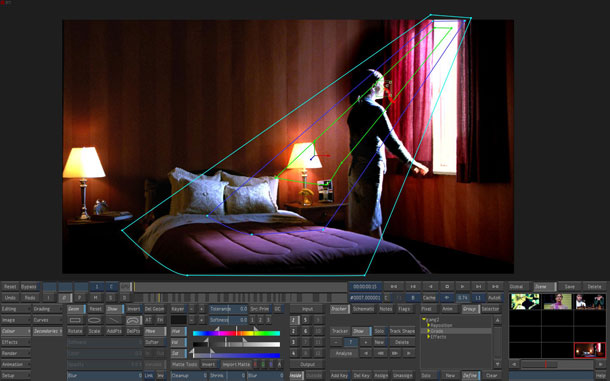The width and height of the screenshot is (610, 381).
Task: Click the Track Shape button
Action: 402,331
